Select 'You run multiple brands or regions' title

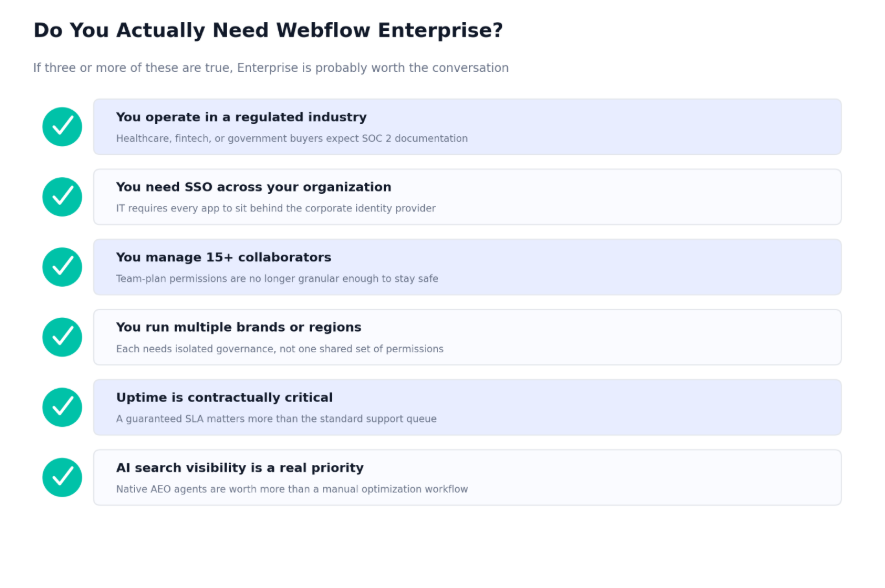click(x=239, y=327)
